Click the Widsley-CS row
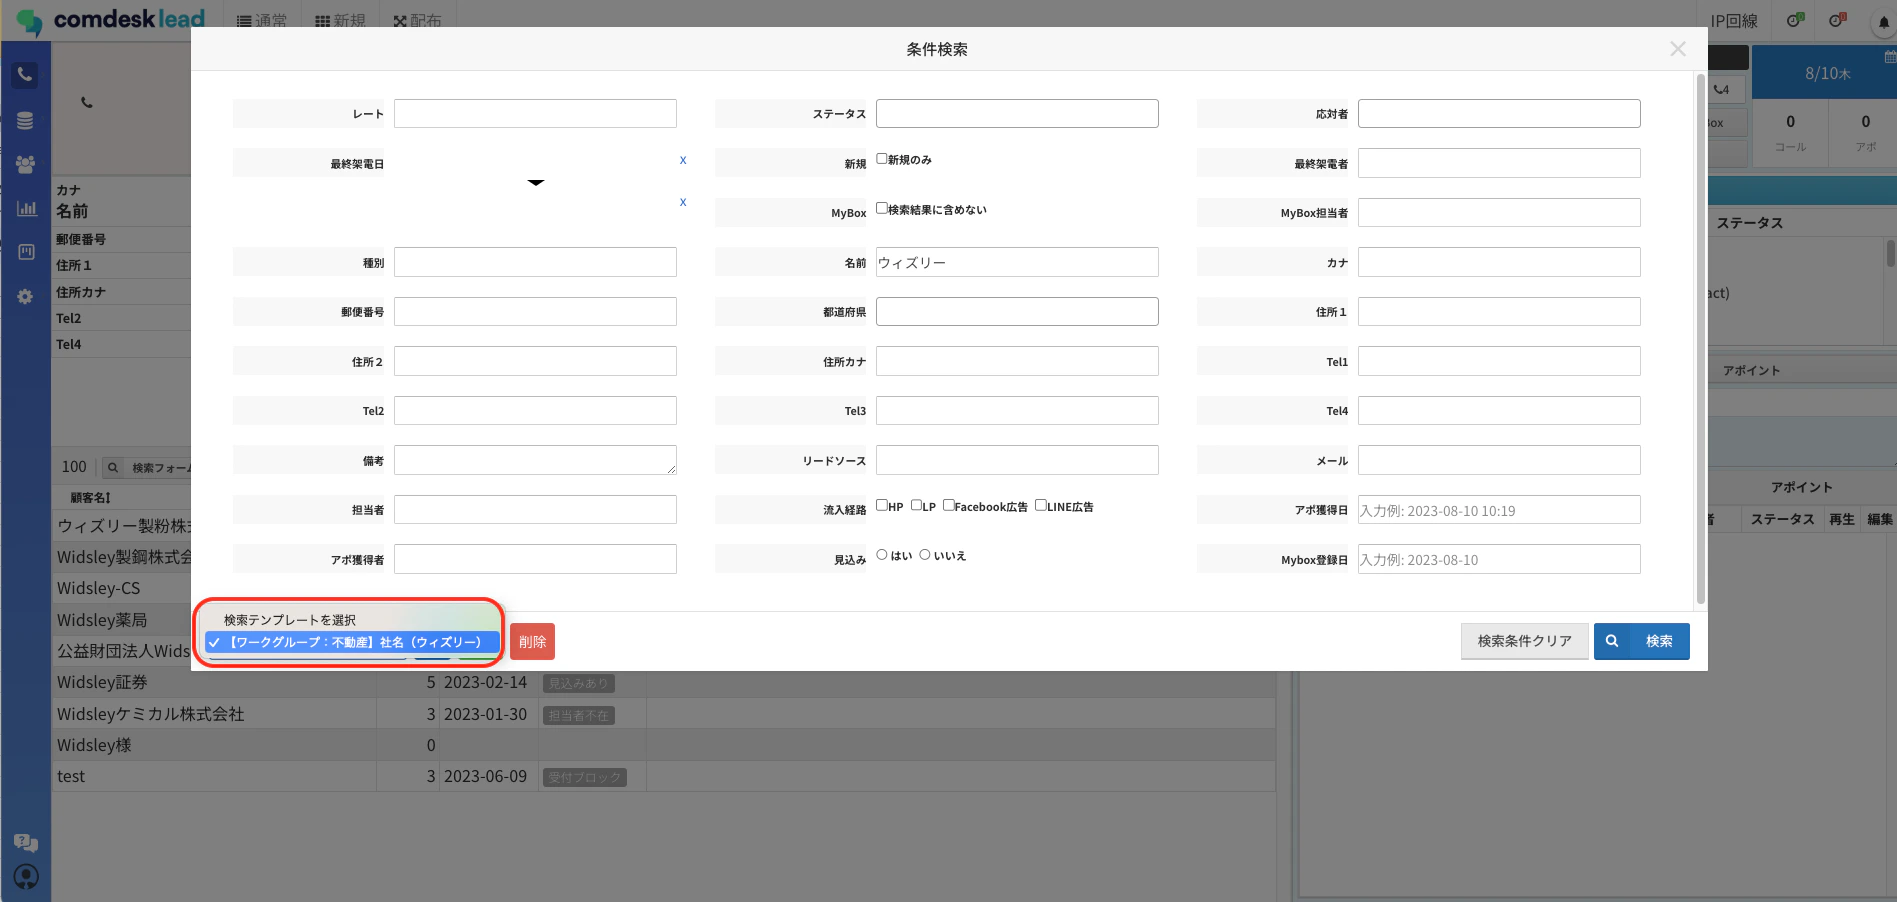The image size is (1897, 902). click(x=122, y=588)
